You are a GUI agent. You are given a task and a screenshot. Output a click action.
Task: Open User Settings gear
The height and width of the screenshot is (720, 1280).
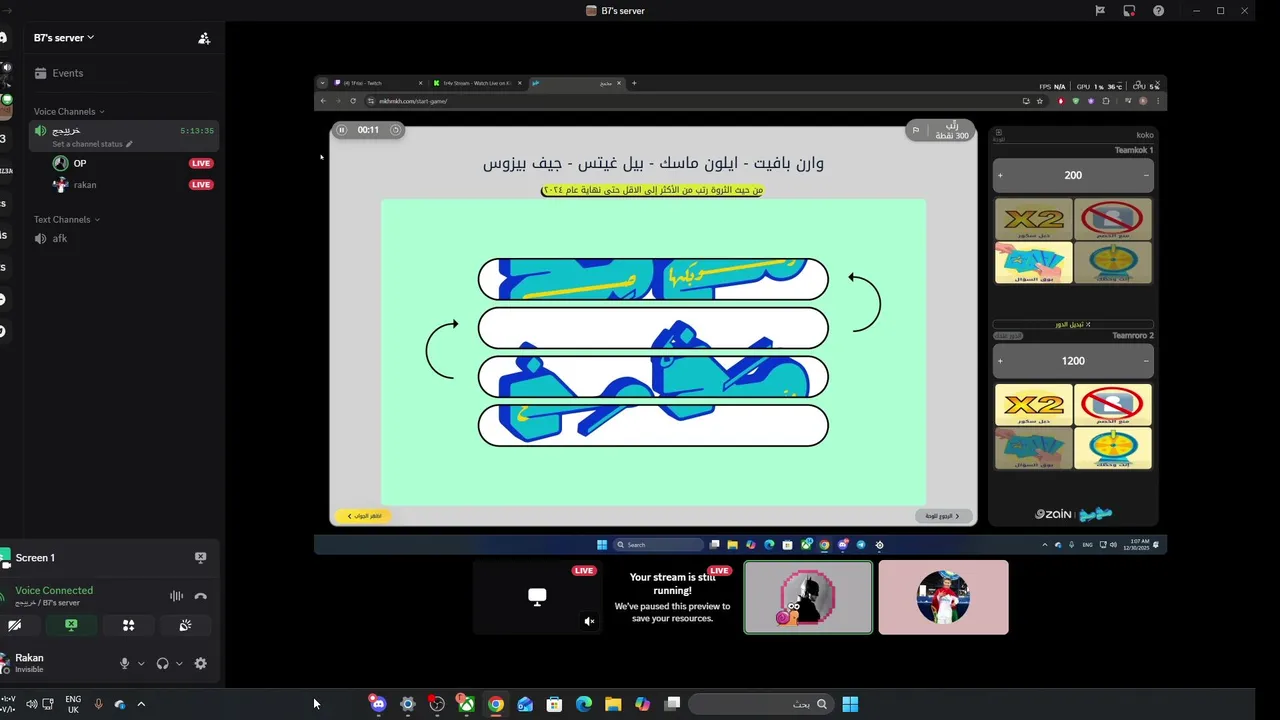pos(200,664)
